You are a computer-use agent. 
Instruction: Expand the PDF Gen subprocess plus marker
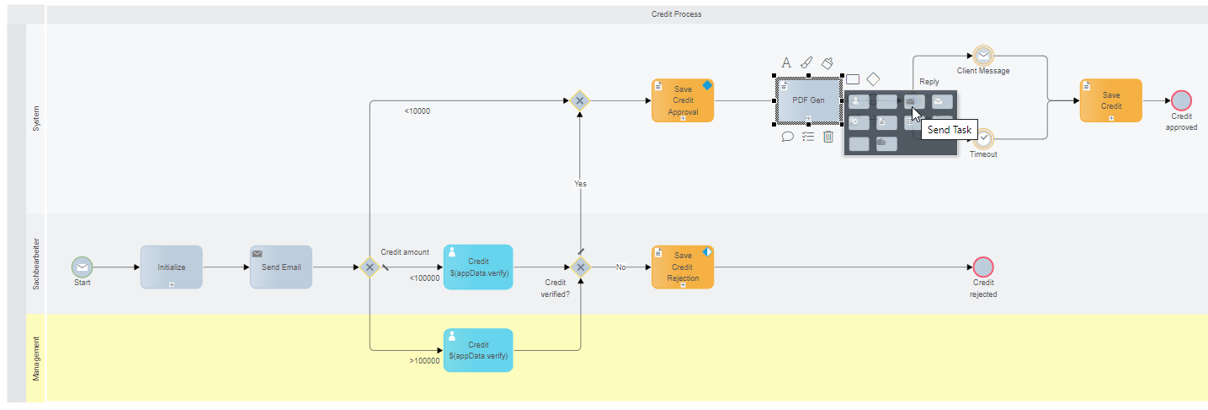(x=809, y=119)
